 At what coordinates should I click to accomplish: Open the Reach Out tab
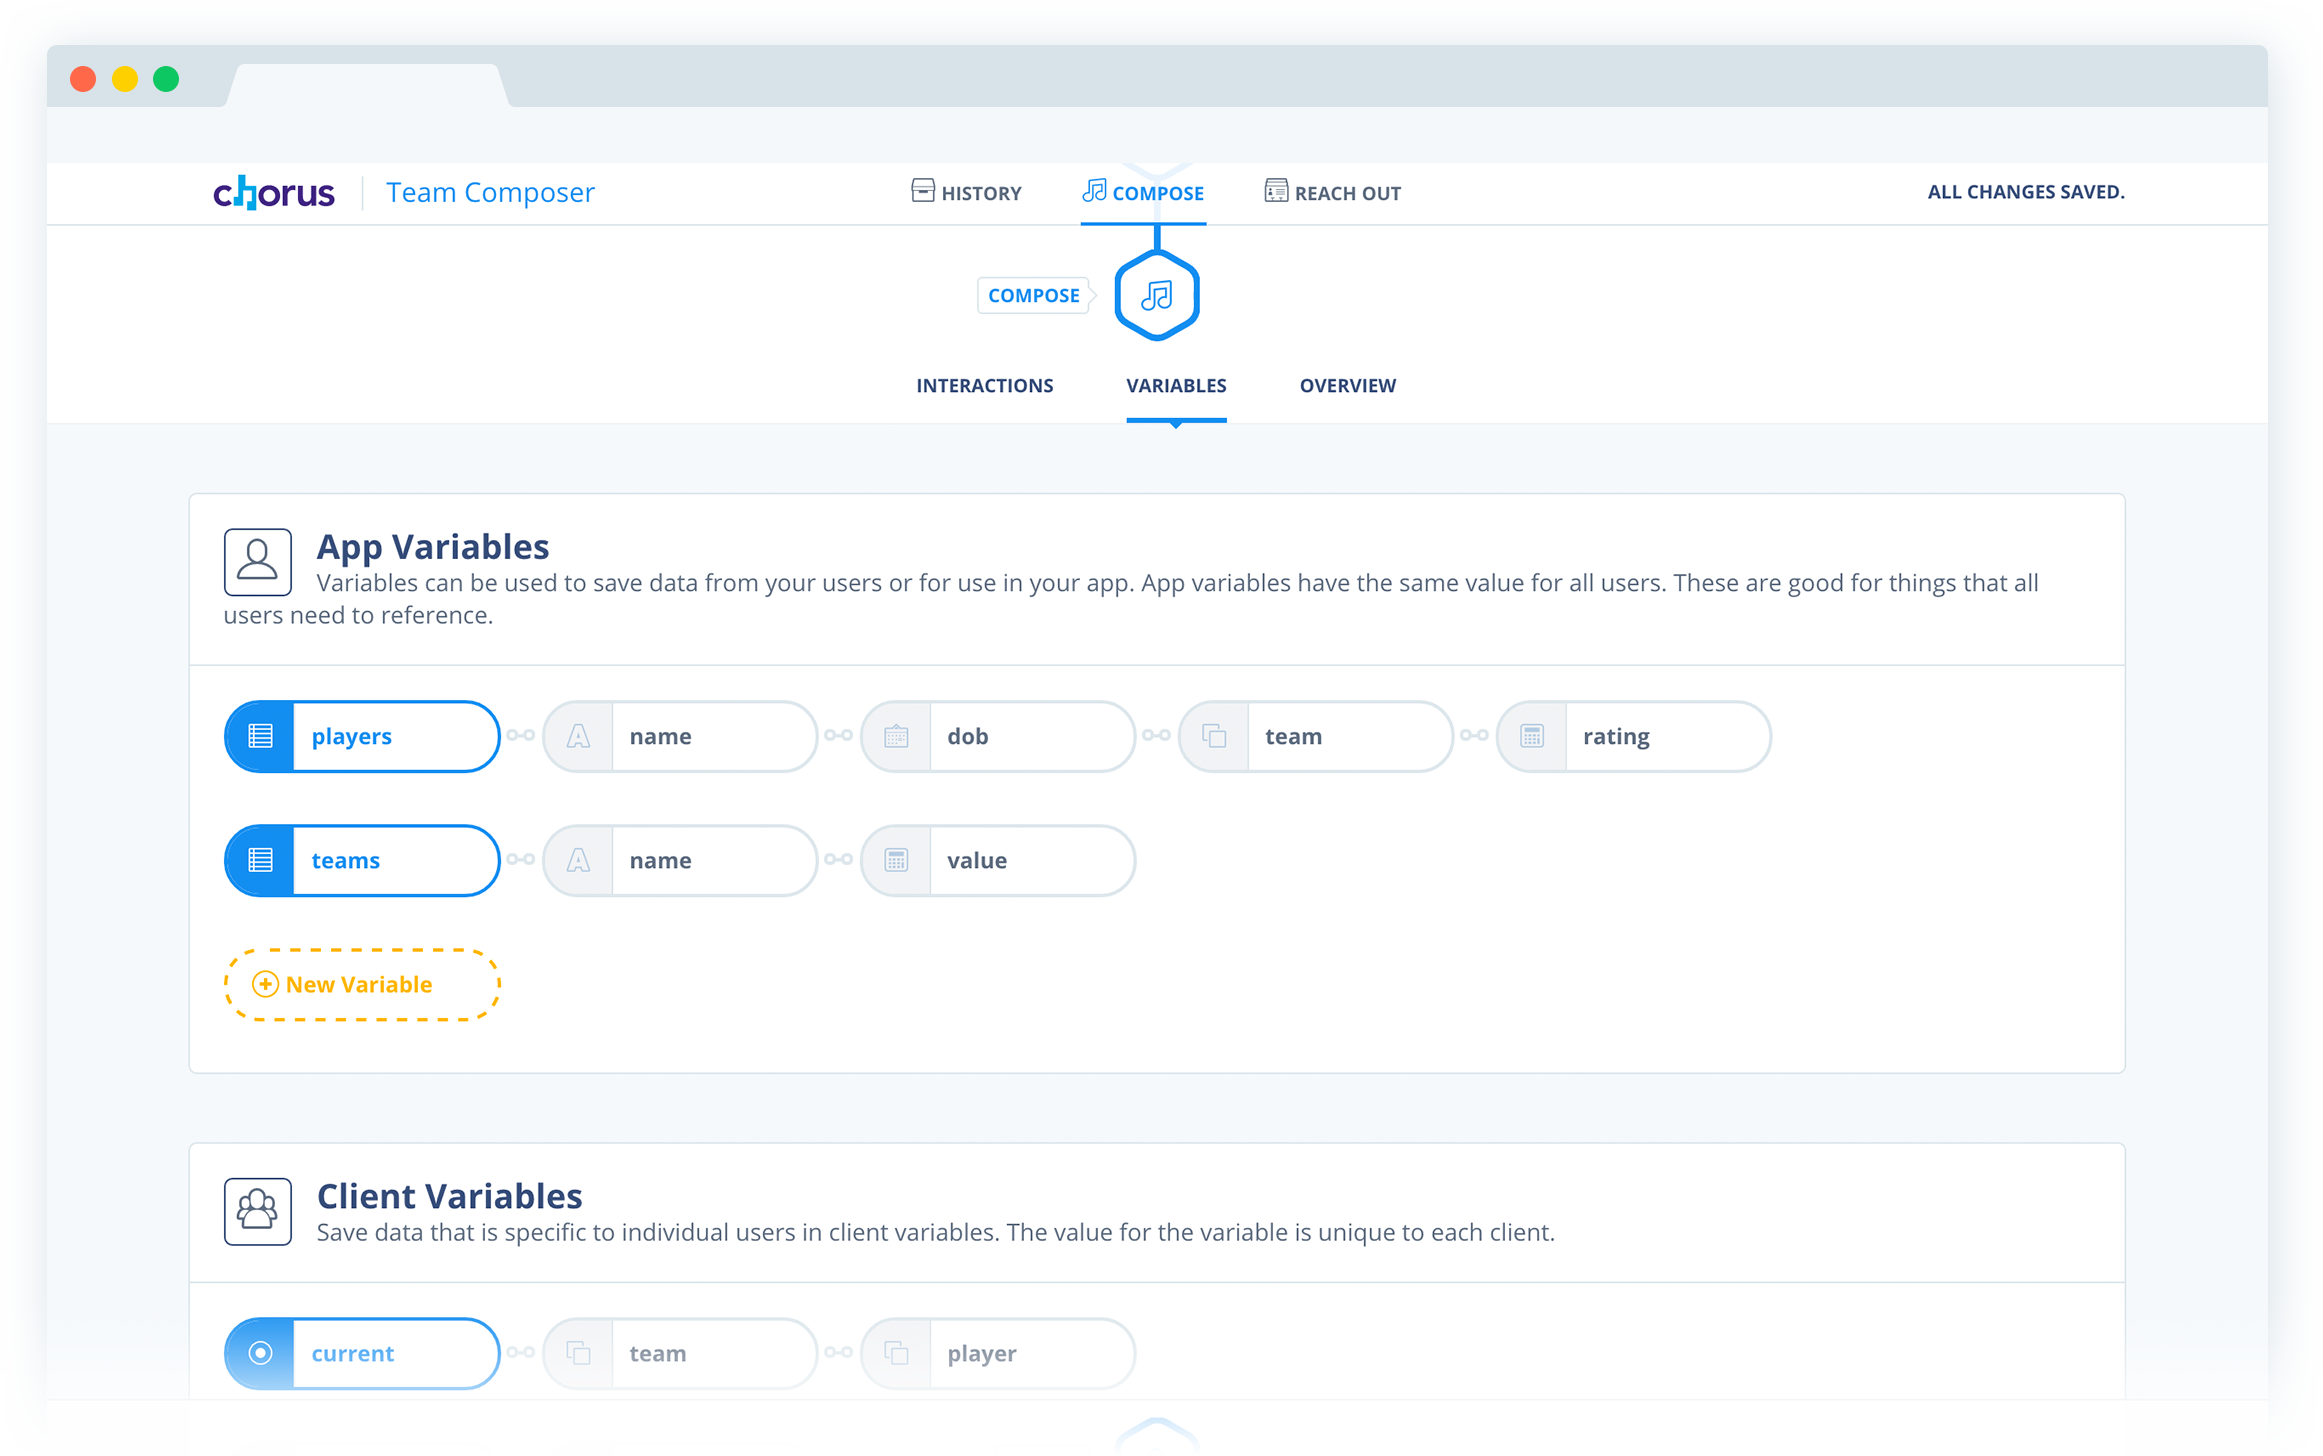pos(1332,192)
